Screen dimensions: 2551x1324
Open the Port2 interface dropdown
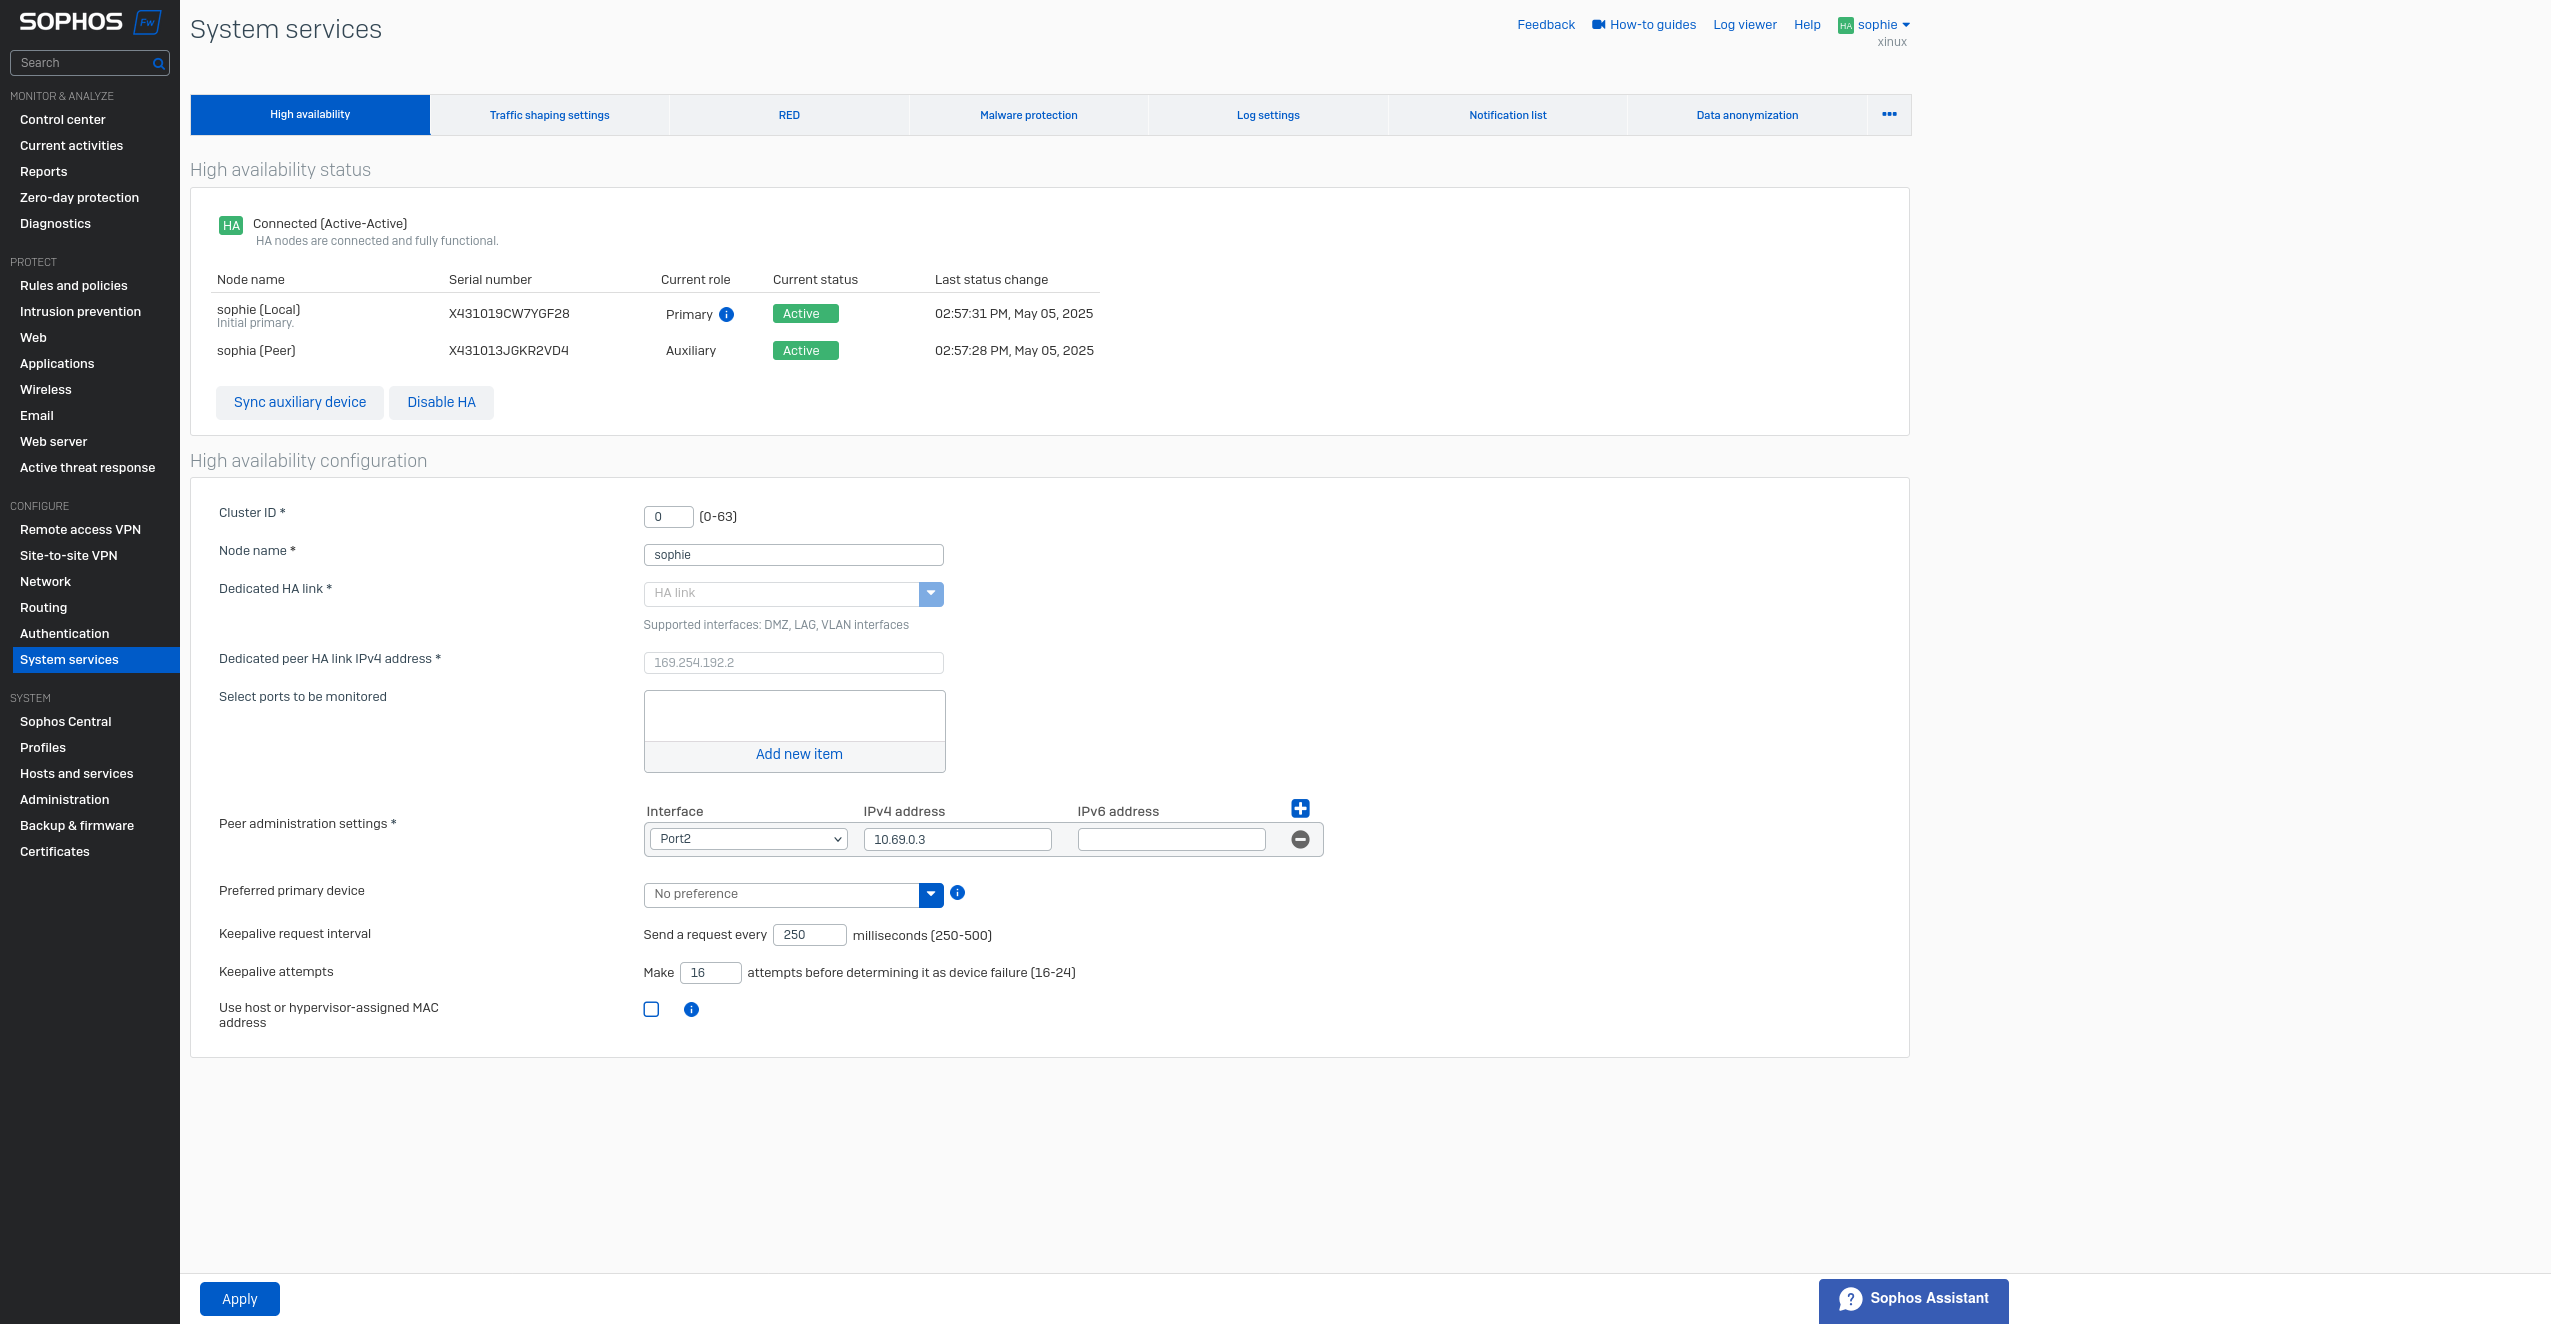[x=748, y=839]
